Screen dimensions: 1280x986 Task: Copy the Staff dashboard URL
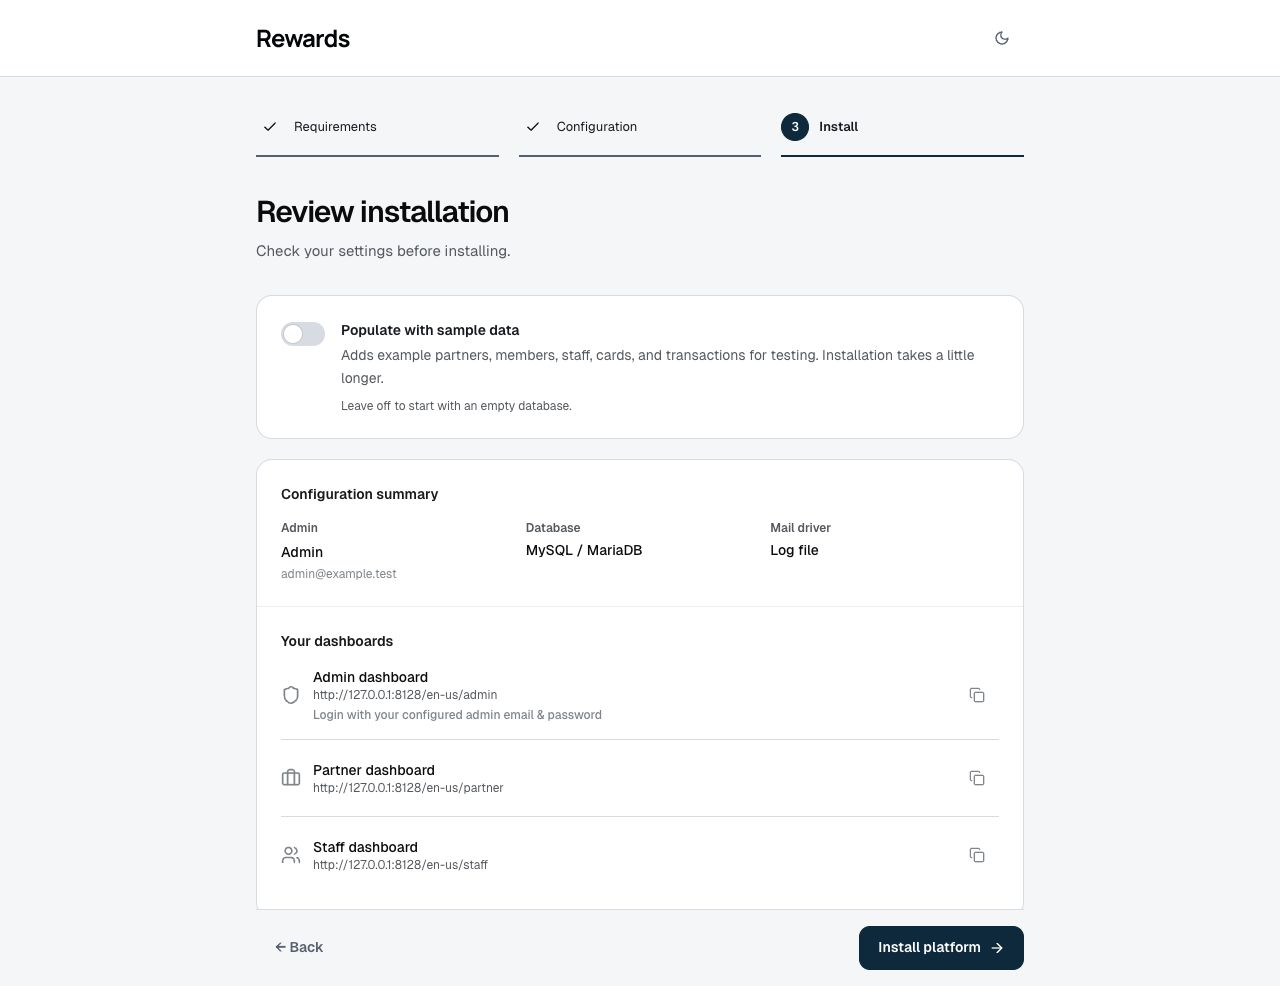[x=977, y=855]
